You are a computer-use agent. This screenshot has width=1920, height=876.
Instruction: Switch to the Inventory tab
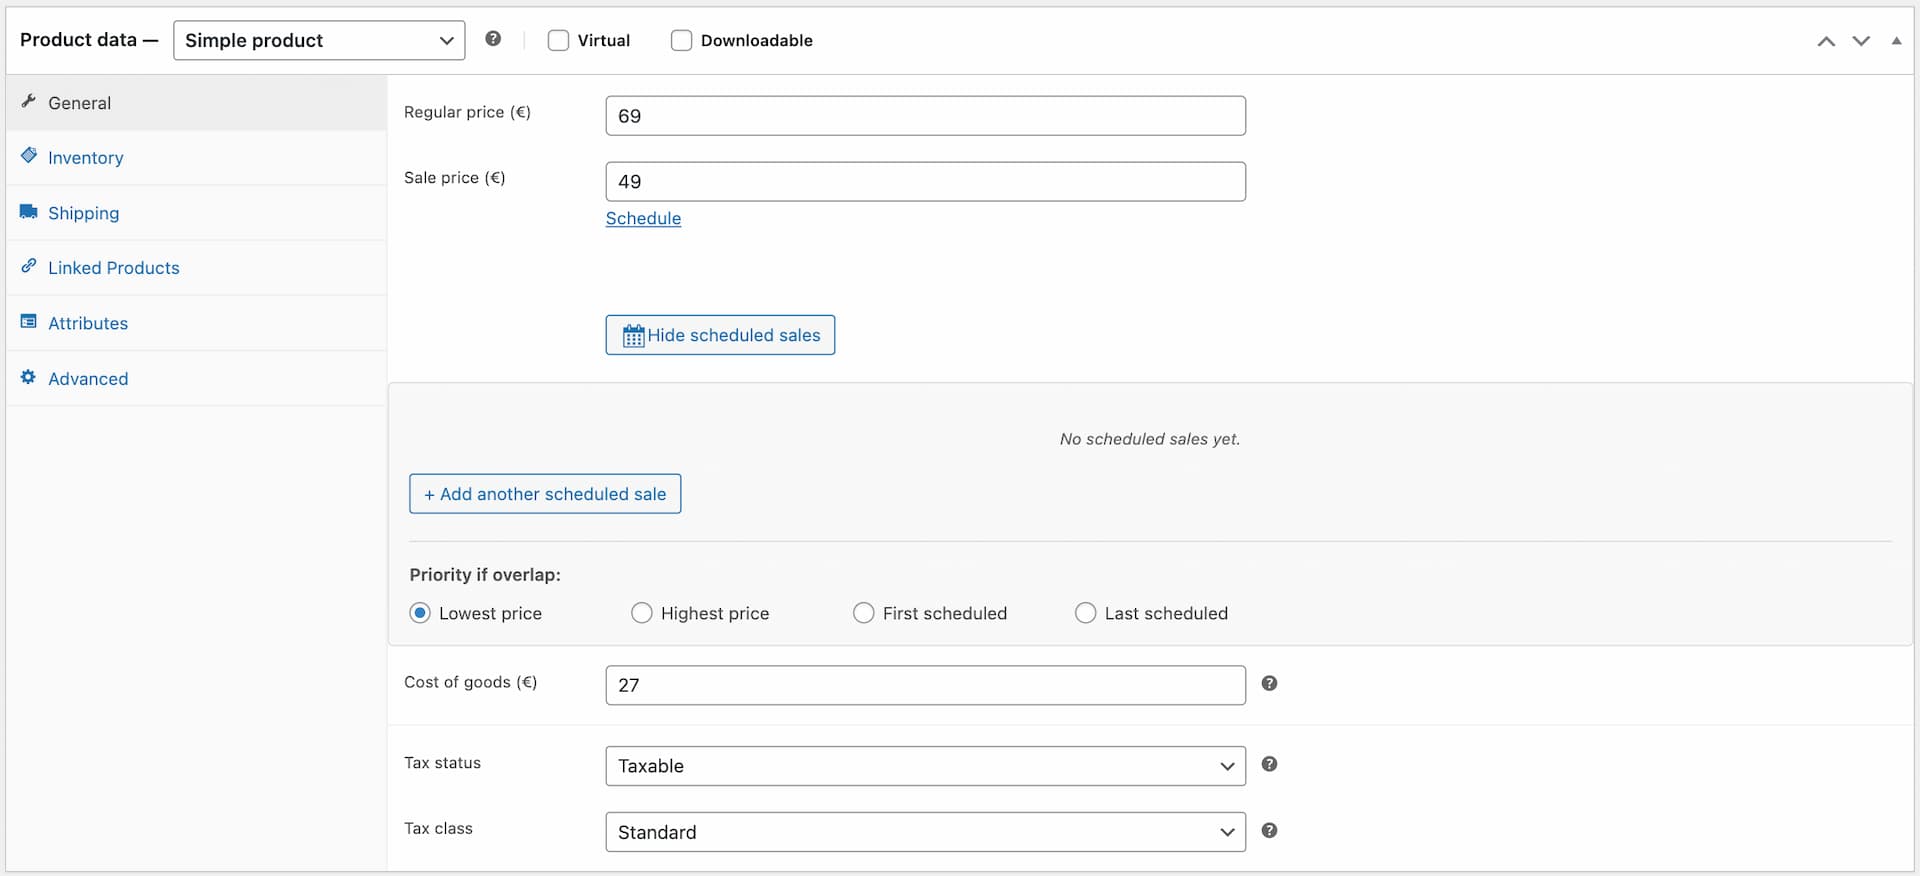click(196, 158)
